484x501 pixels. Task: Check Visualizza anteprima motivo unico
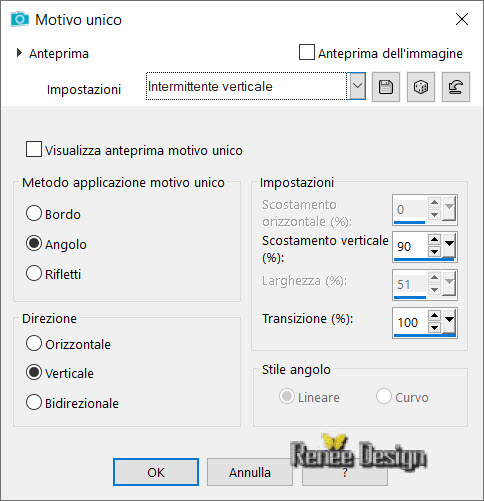pyautogui.click(x=34, y=149)
